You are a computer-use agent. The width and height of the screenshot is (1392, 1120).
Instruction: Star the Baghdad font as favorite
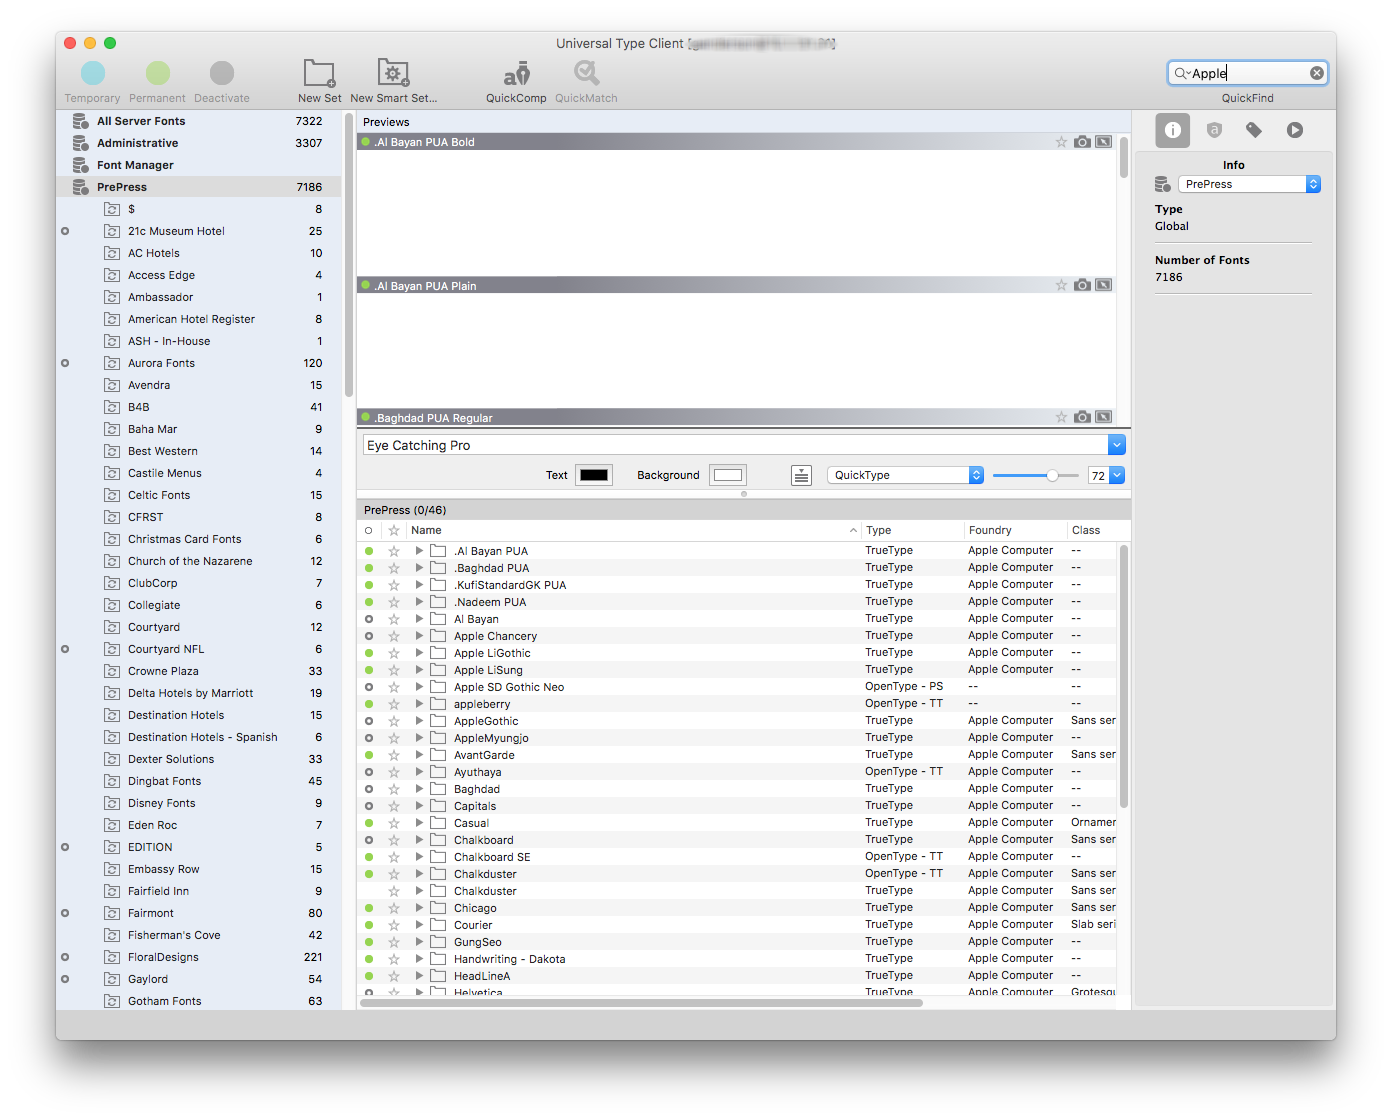tap(394, 789)
